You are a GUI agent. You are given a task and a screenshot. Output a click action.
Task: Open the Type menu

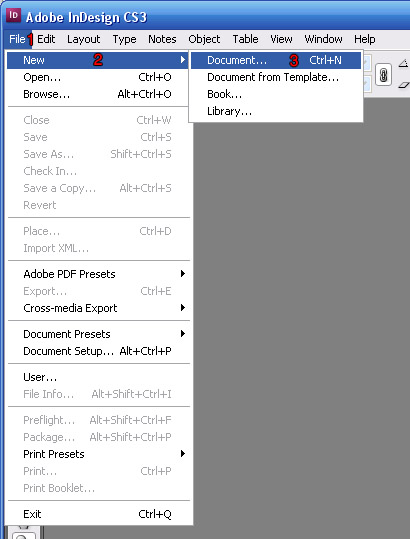click(124, 39)
